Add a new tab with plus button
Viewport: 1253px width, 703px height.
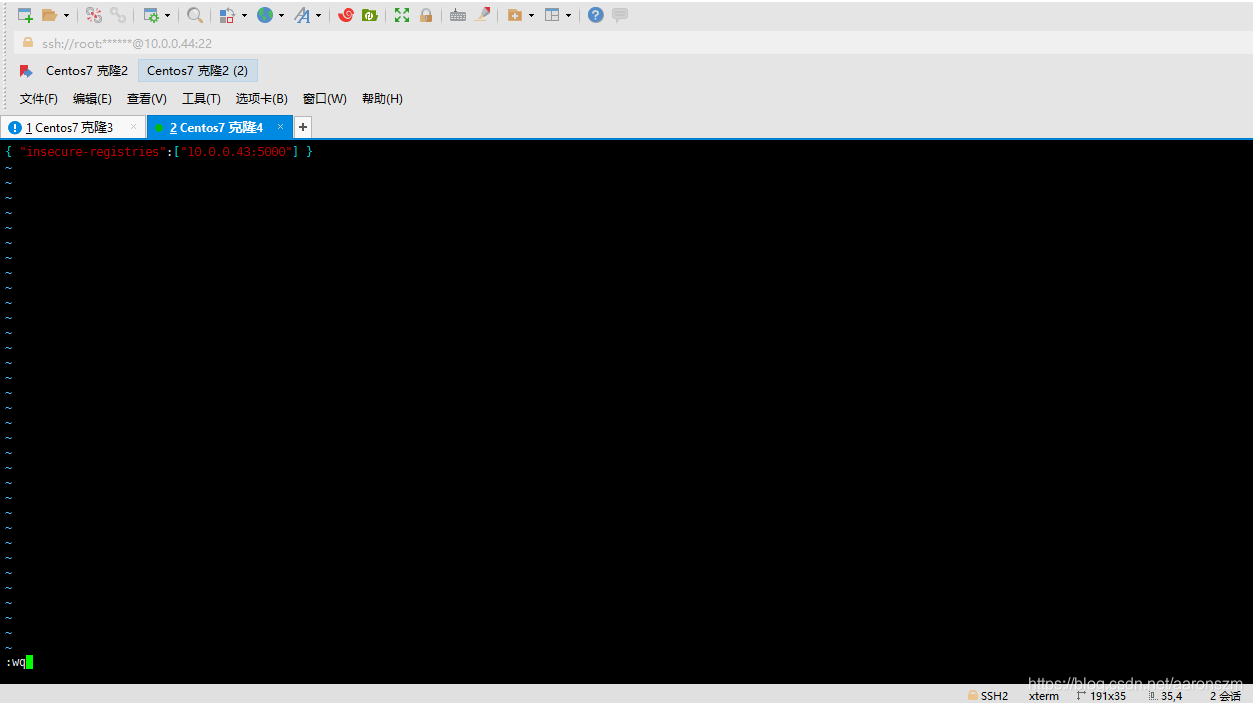[303, 127]
